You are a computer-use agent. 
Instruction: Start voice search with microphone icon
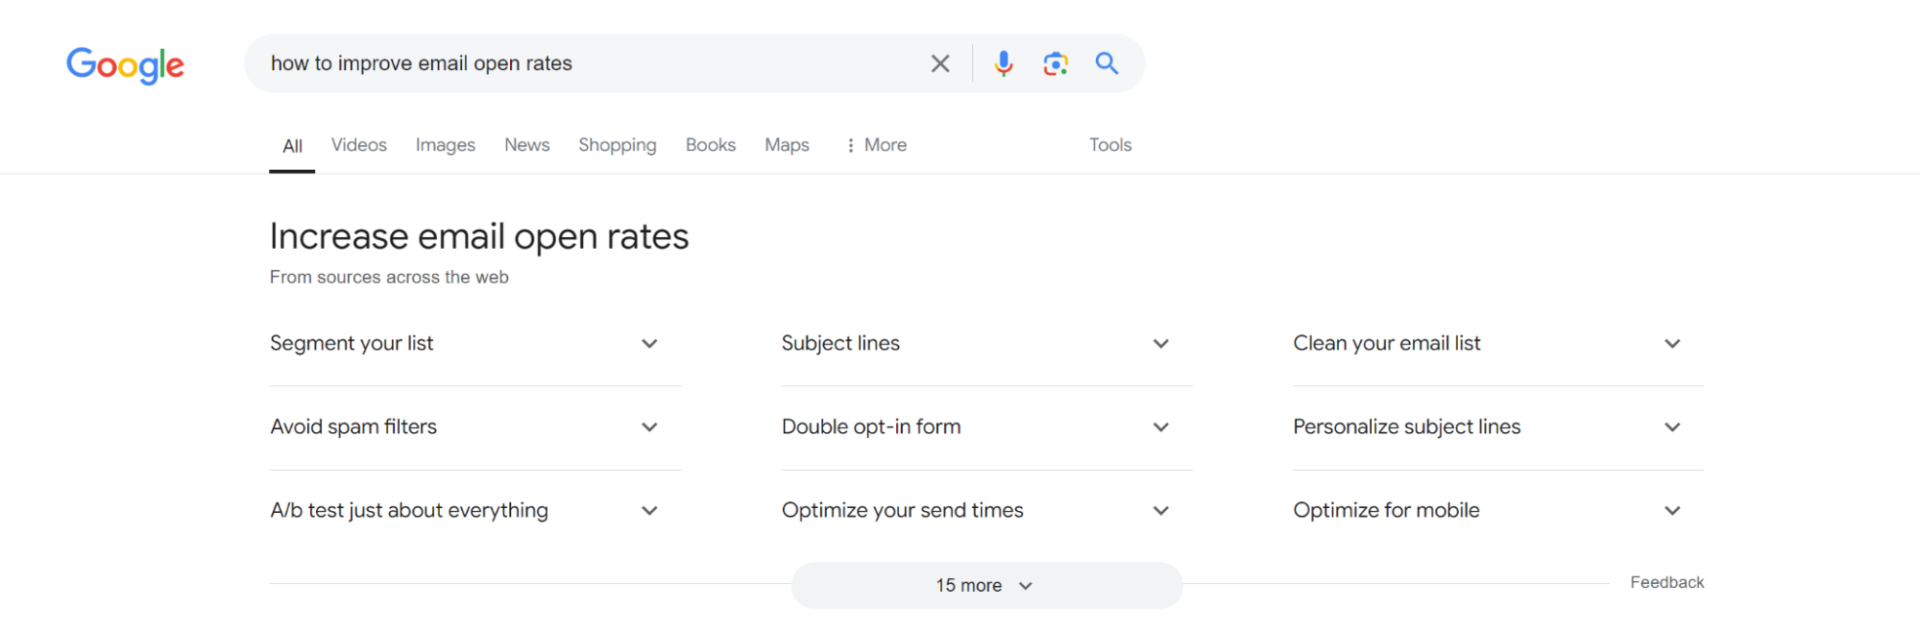[x=1003, y=64]
